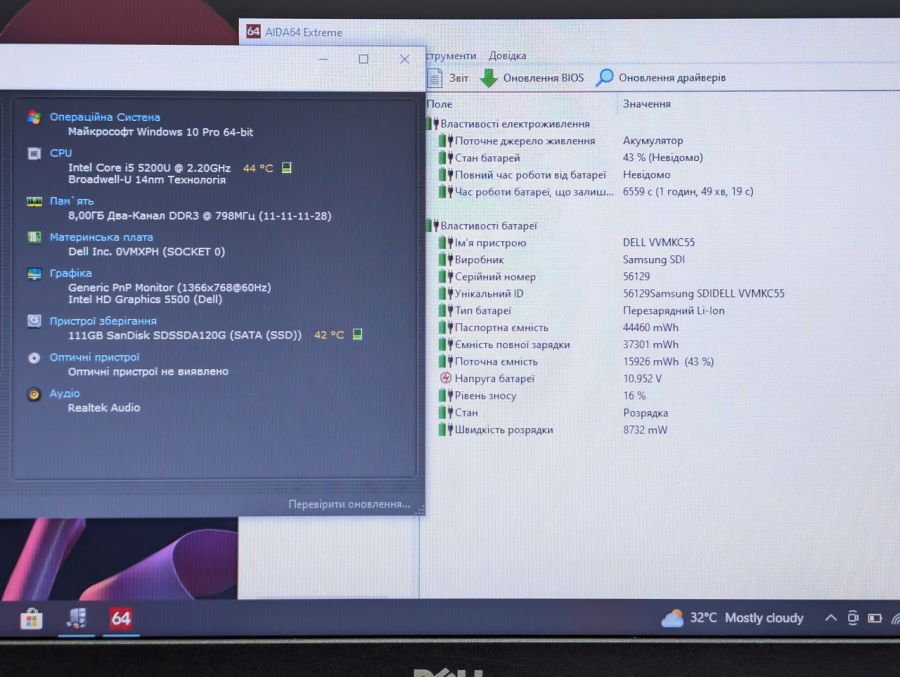Select the Стан row showing Розрядка
Image resolution: width=900 pixels, height=677 pixels.
(554, 412)
